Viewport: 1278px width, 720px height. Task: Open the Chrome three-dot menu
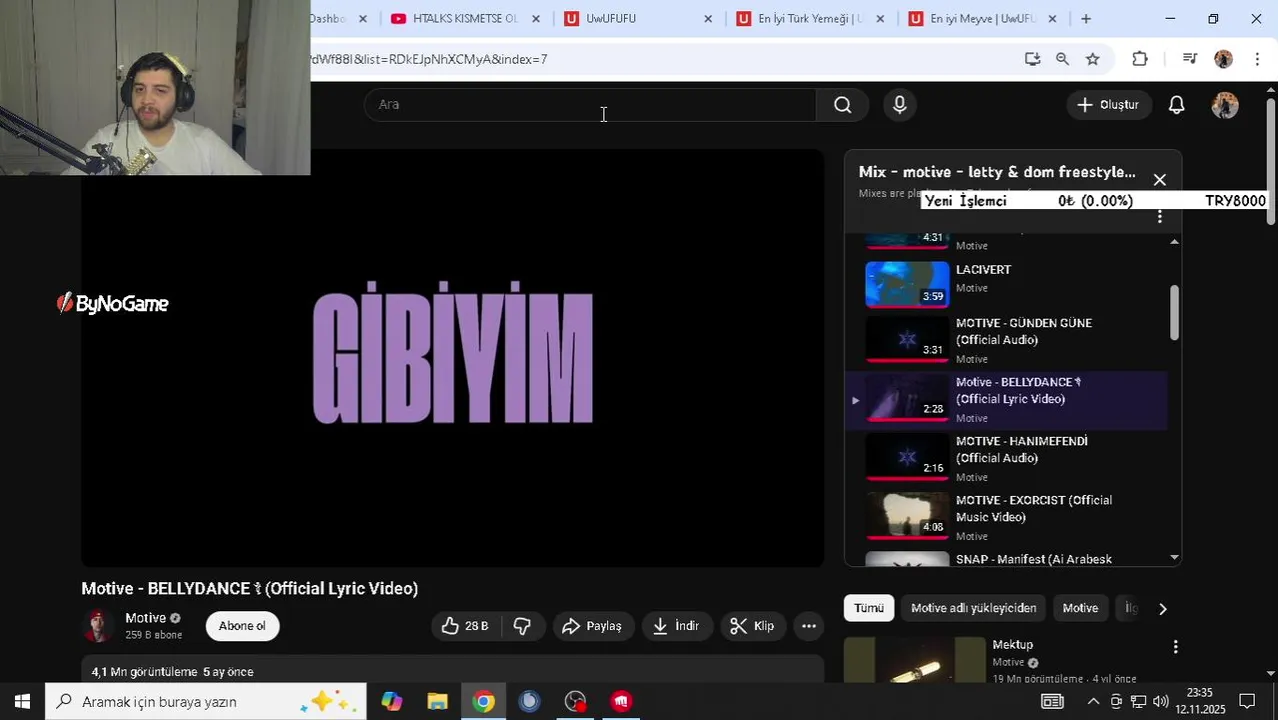[x=1257, y=59]
